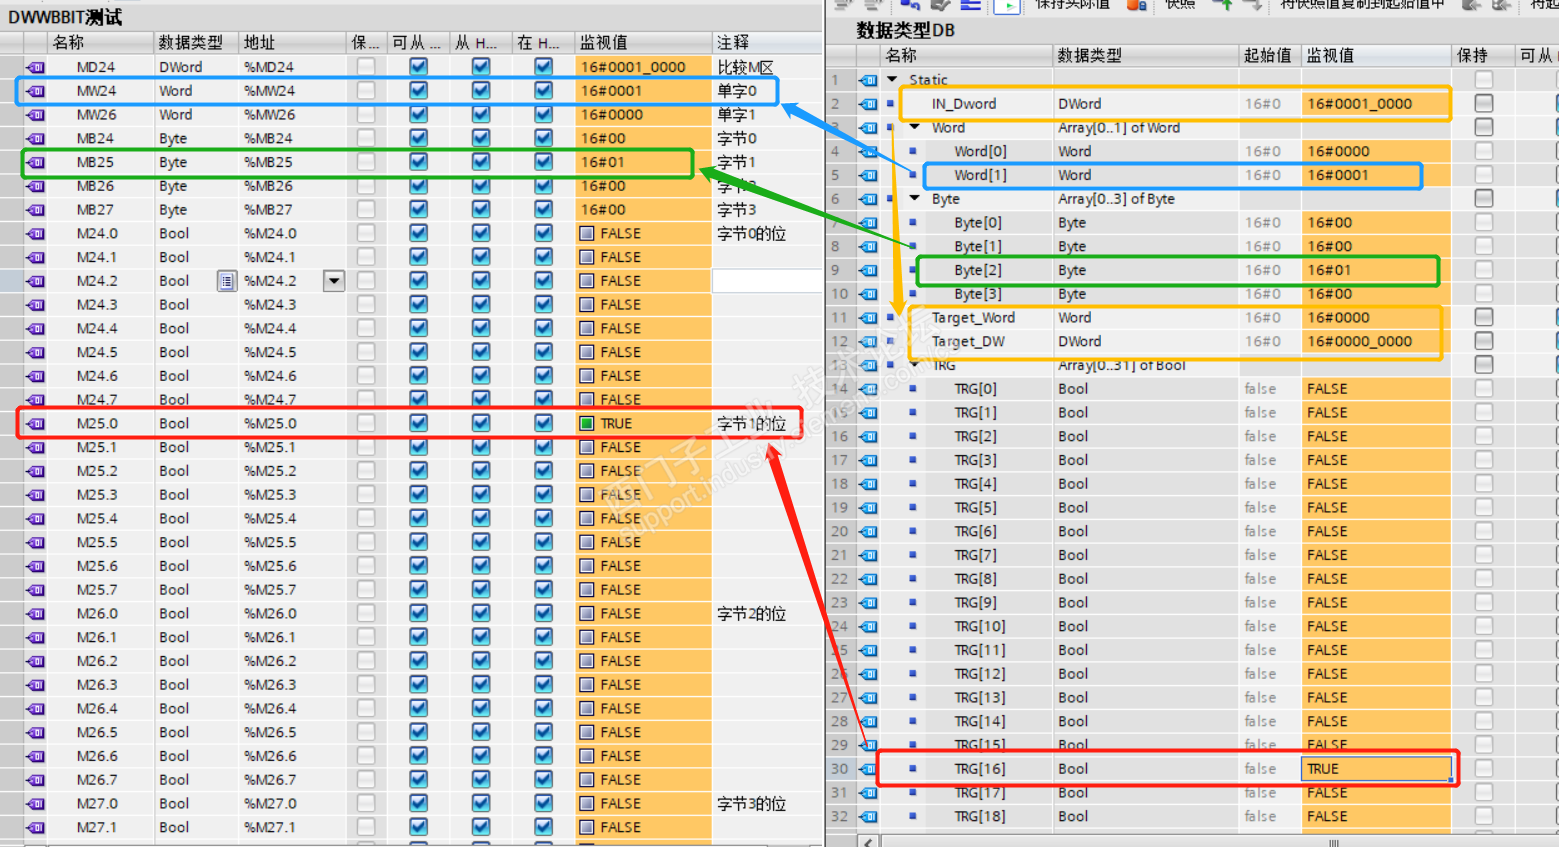Viewport: 1559px width, 847px height.
Task: Collapse the Byte array node
Action: [x=915, y=199]
